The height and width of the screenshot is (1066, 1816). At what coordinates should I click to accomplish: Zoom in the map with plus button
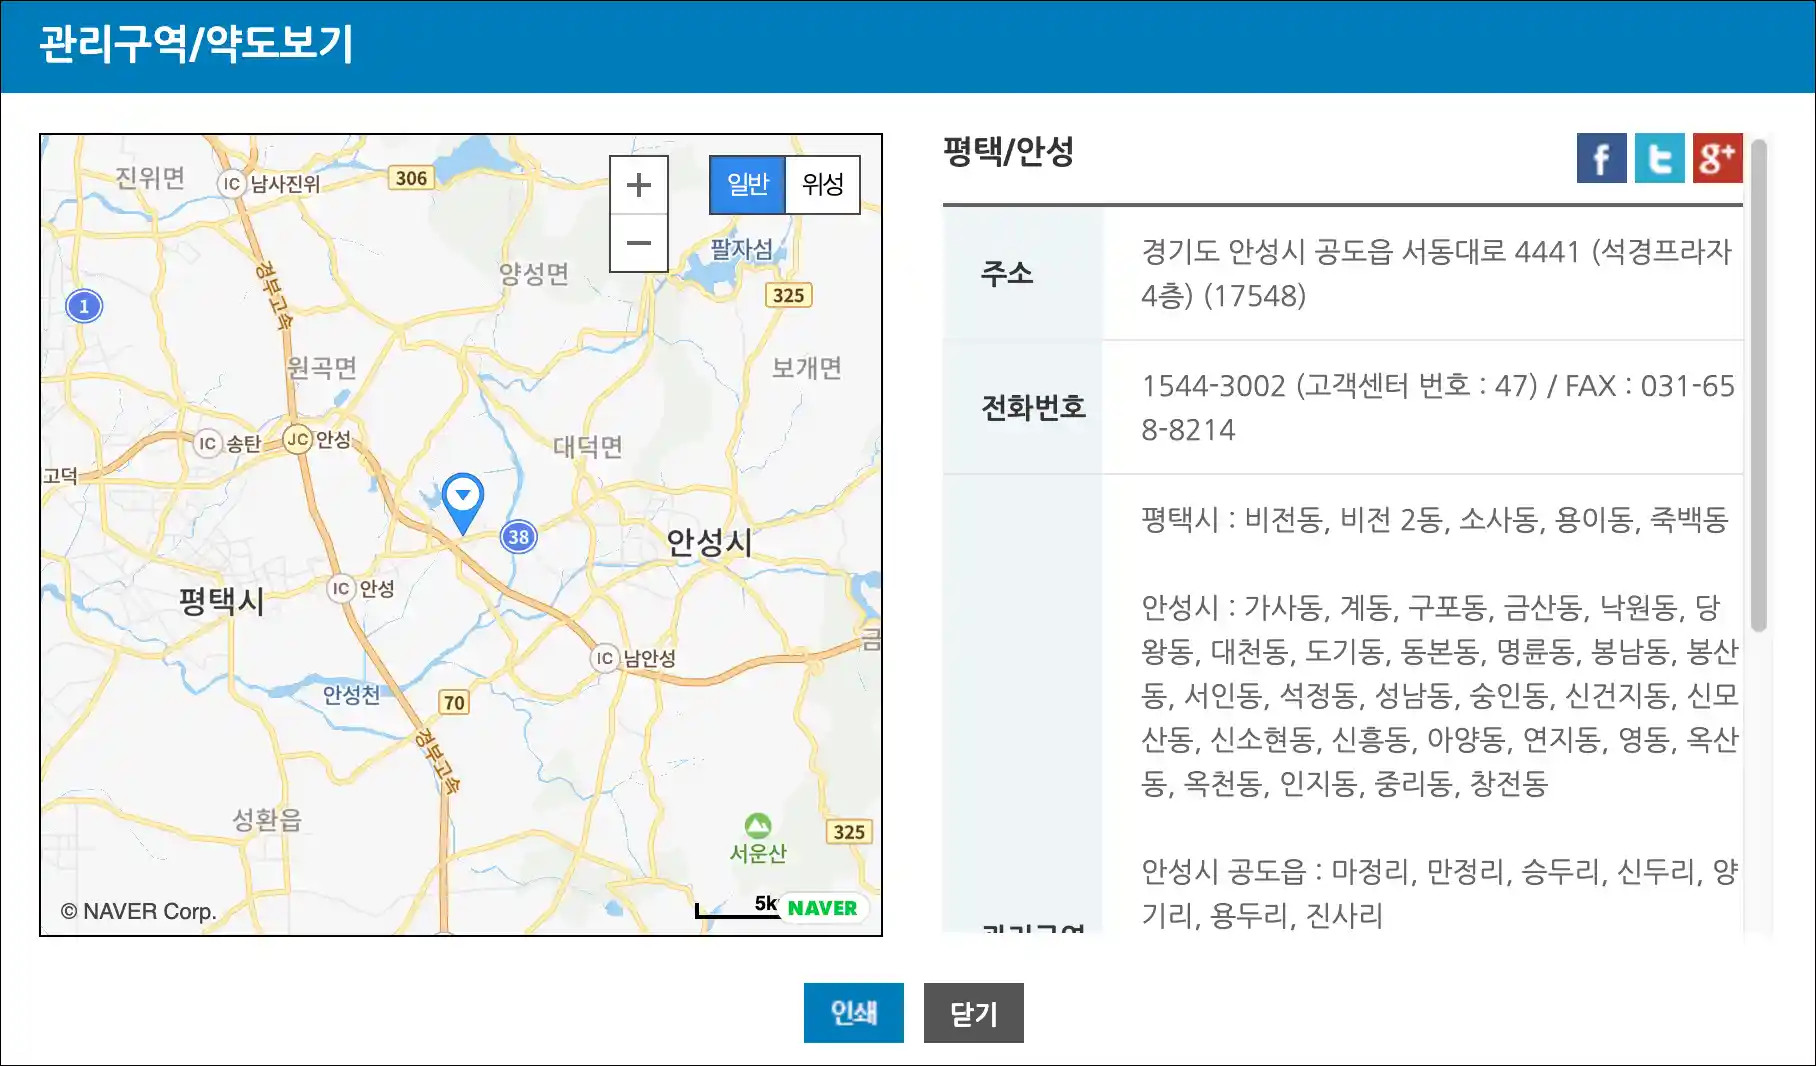click(639, 185)
